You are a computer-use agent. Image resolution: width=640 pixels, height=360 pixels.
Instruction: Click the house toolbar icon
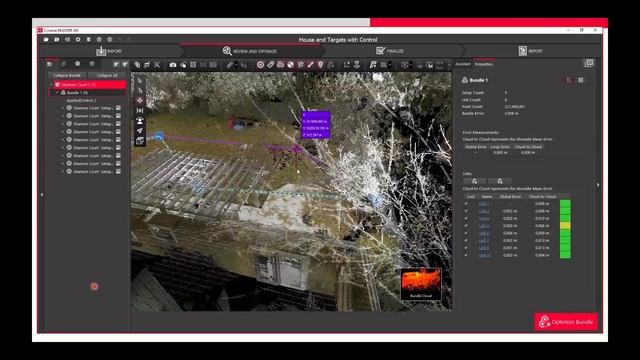301,64
